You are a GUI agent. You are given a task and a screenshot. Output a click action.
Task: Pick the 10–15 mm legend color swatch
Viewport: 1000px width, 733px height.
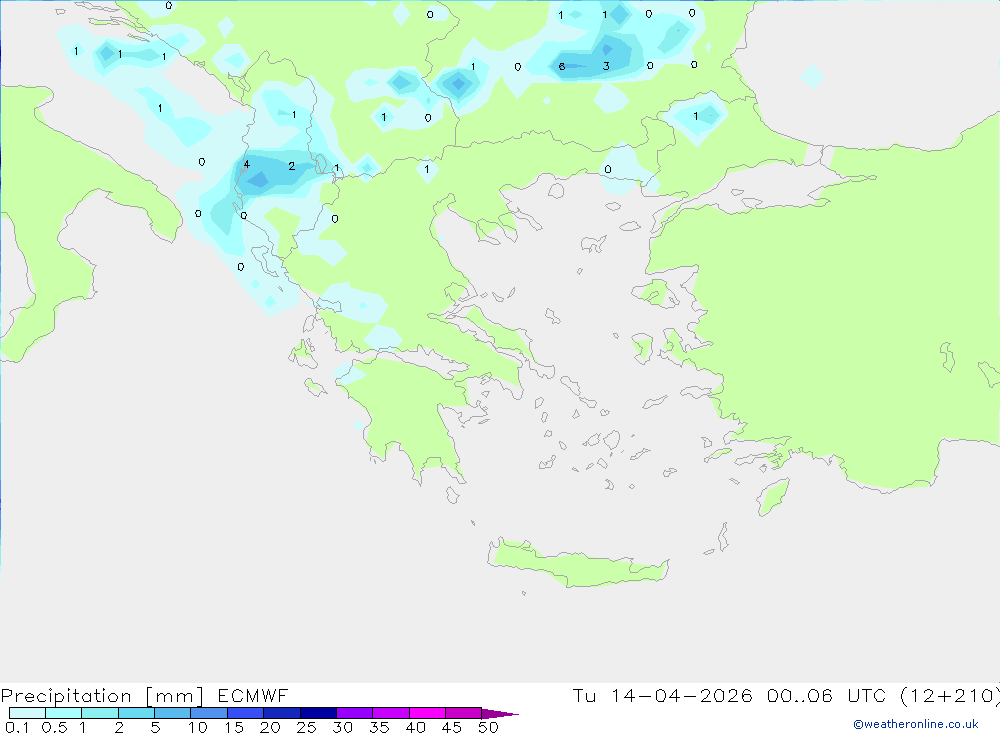[209, 713]
